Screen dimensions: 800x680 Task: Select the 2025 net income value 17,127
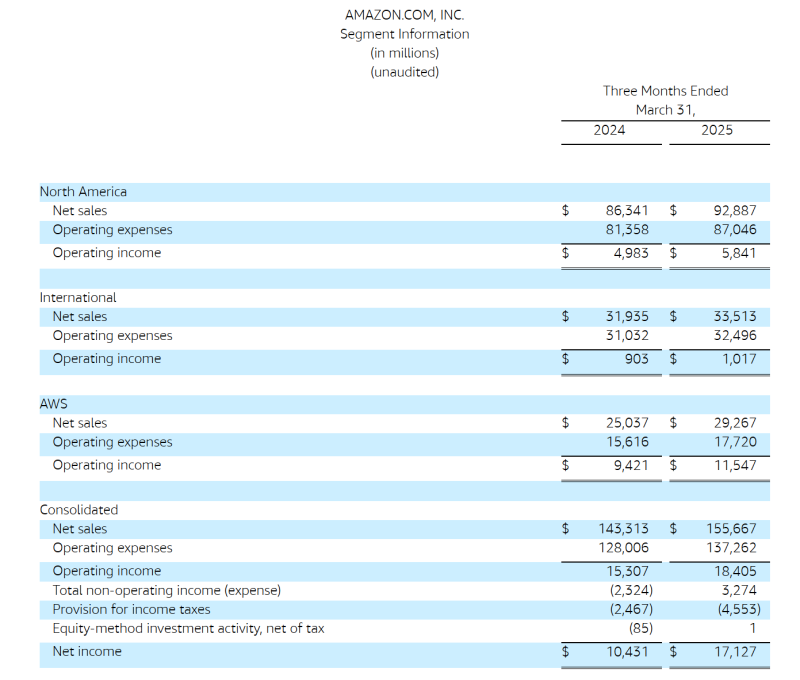735,652
